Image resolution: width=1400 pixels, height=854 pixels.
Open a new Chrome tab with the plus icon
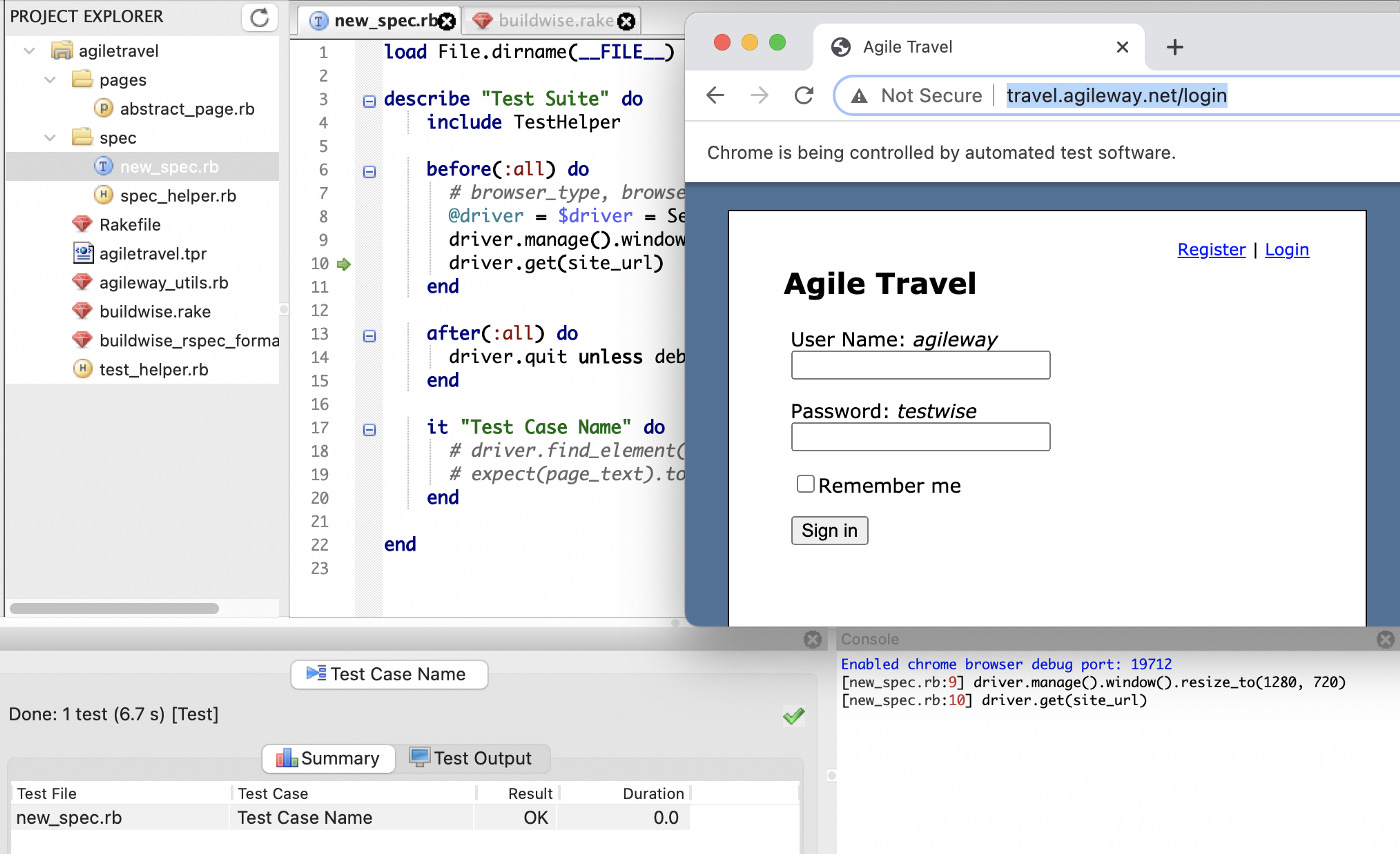(1174, 47)
